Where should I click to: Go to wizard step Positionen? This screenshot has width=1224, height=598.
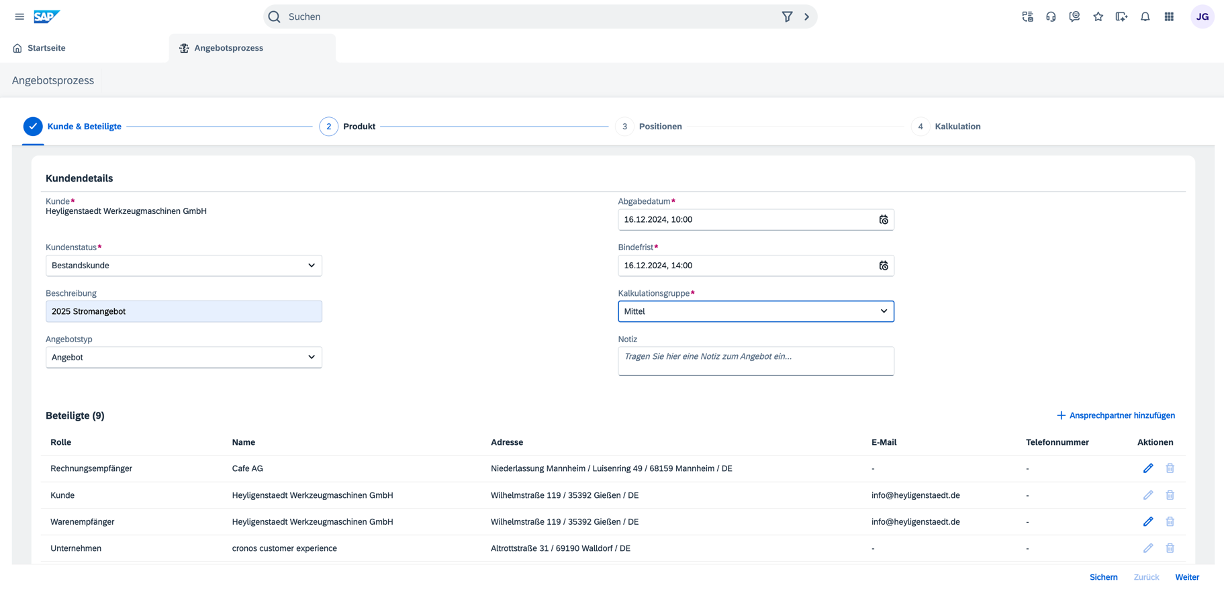click(x=659, y=127)
